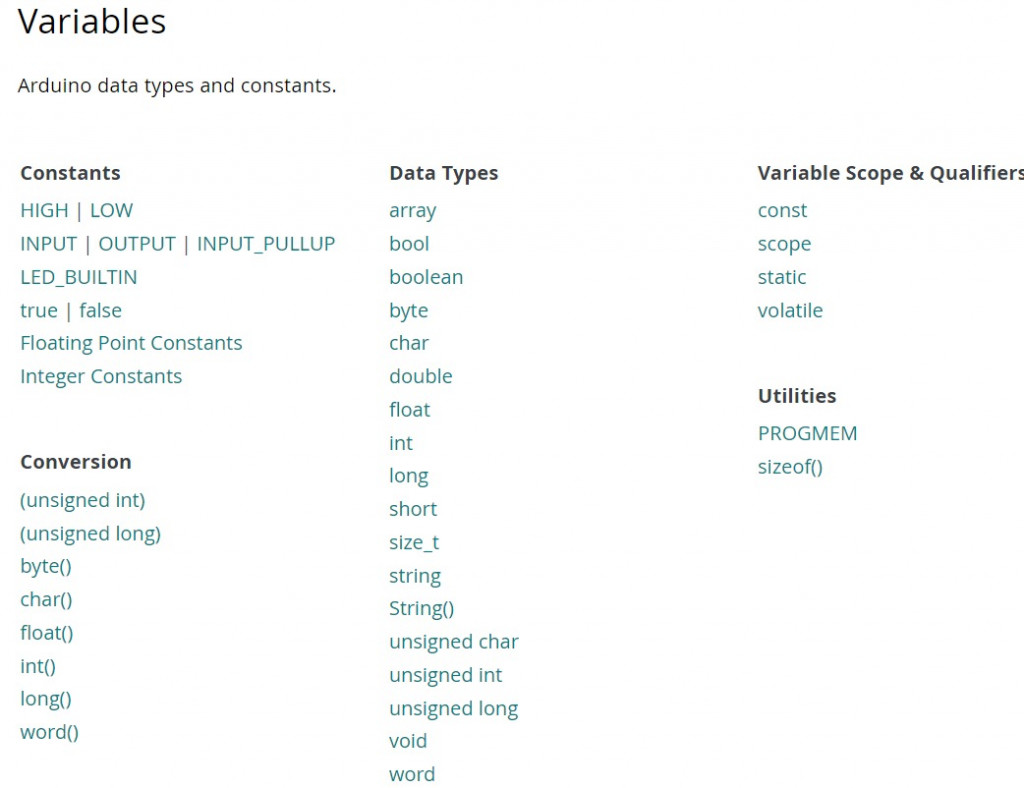Open the size_t data type link
Image resolution: width=1024 pixels, height=788 pixels.
(x=414, y=542)
